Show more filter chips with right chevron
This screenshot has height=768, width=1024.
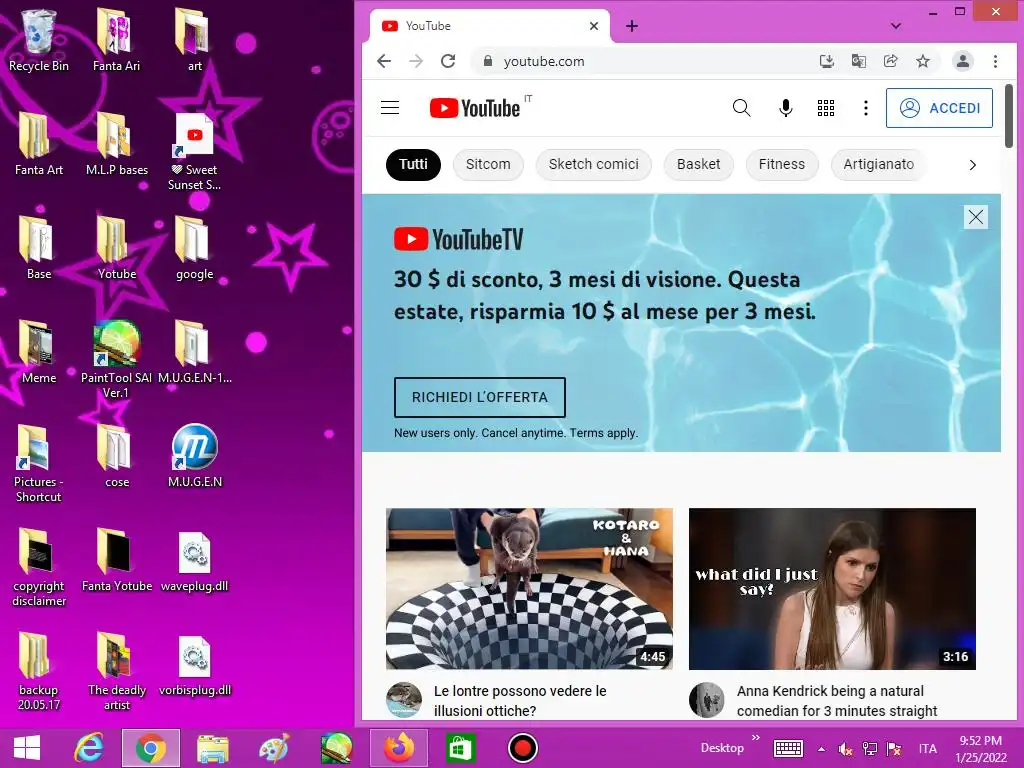972,165
